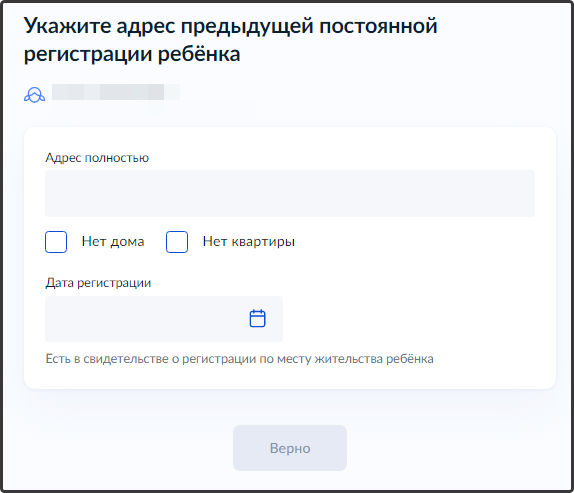Click the "Нет квартиры" label text

click(x=249, y=242)
